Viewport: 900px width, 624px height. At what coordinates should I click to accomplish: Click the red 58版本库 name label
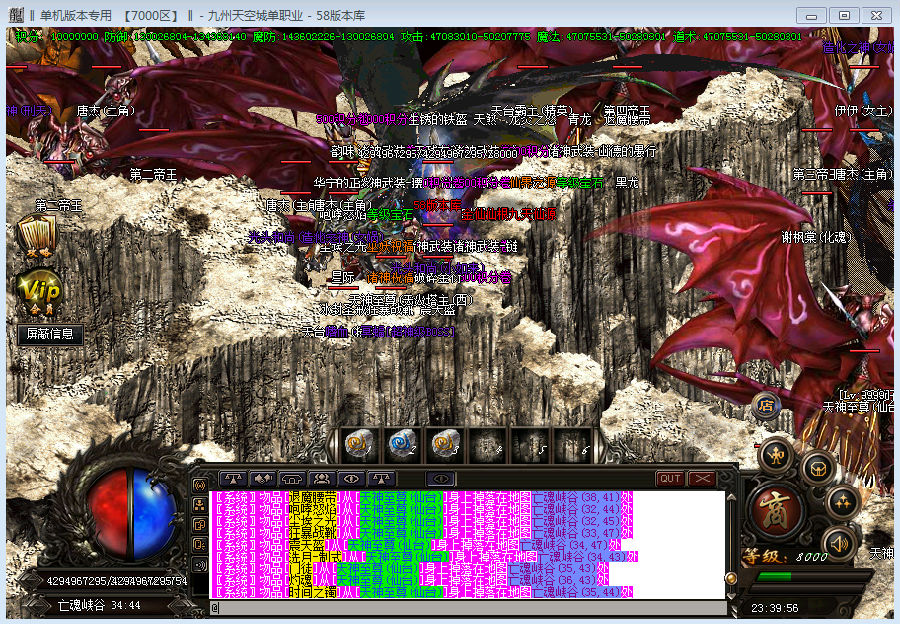coord(437,204)
